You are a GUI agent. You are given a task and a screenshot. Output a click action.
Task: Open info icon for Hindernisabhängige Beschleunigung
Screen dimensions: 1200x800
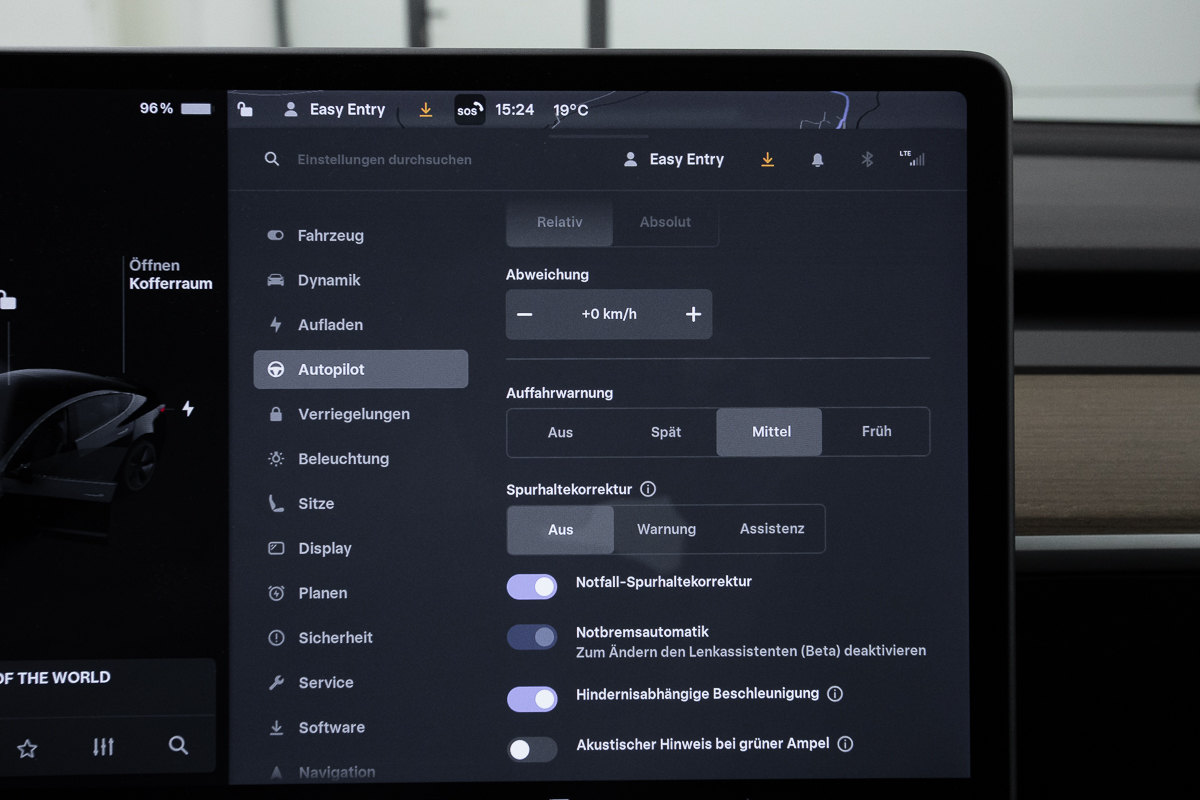point(835,693)
